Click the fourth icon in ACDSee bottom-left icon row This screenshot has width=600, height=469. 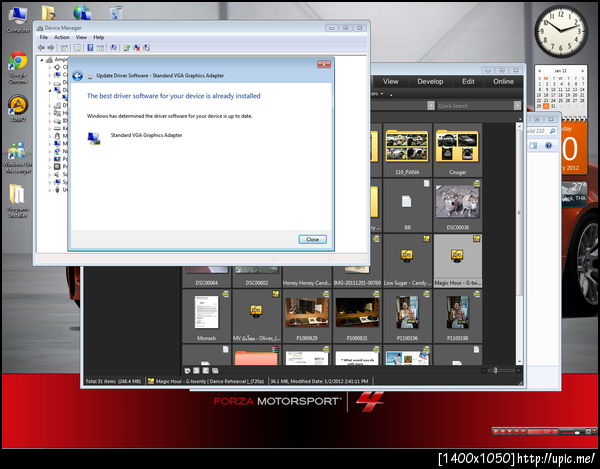(215, 370)
